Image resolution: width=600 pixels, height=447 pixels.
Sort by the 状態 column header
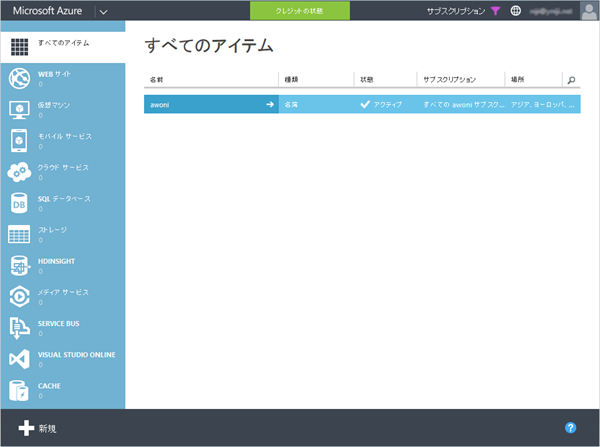pyautogui.click(x=367, y=80)
